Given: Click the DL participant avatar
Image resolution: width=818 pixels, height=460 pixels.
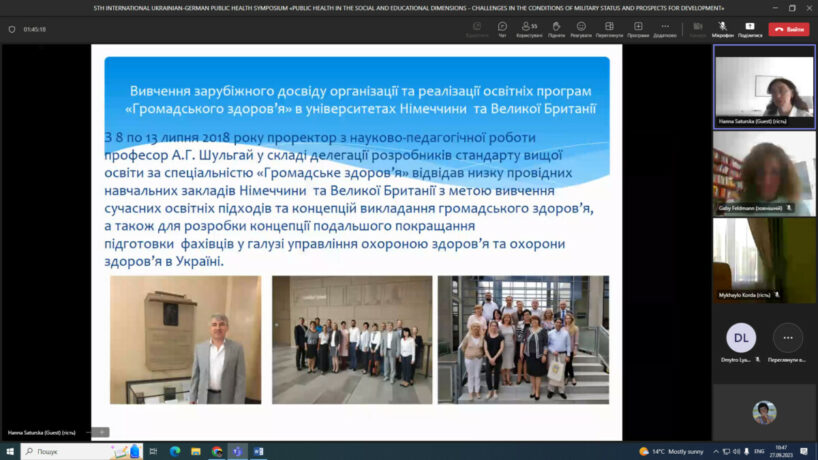Looking at the screenshot, I should pyautogui.click(x=740, y=337).
